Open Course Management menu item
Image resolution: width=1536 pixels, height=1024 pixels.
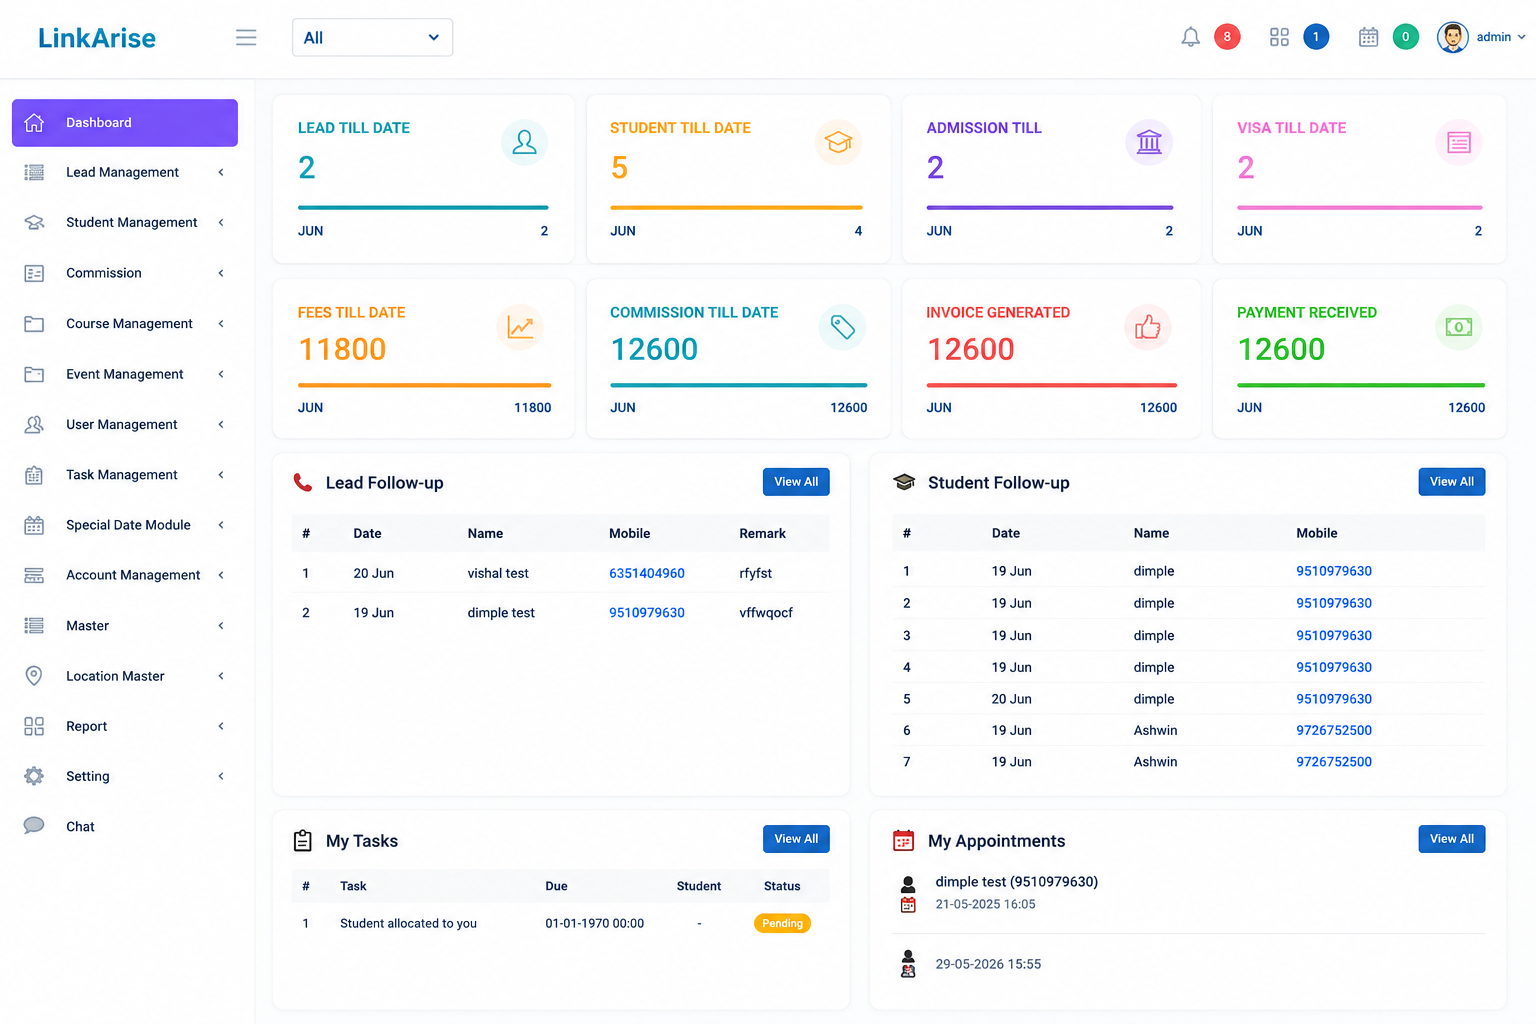coord(125,324)
